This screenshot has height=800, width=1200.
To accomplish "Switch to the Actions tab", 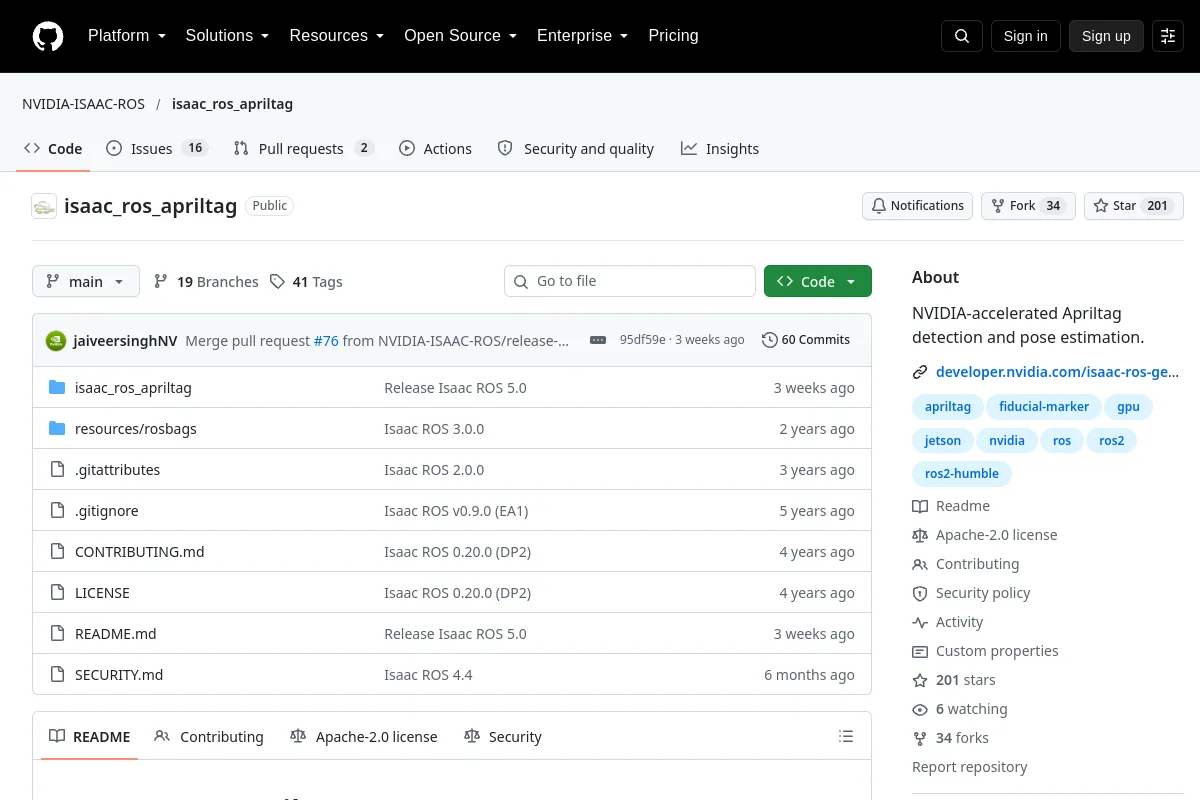I will pyautogui.click(x=435, y=149).
